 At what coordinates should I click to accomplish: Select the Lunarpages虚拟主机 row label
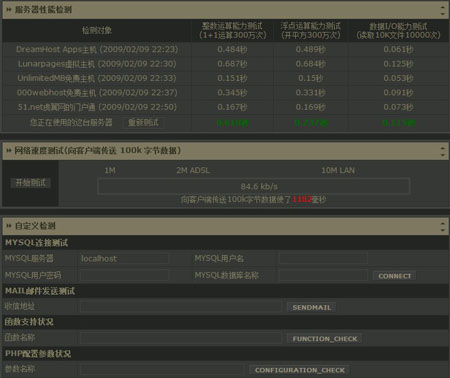coord(97,64)
